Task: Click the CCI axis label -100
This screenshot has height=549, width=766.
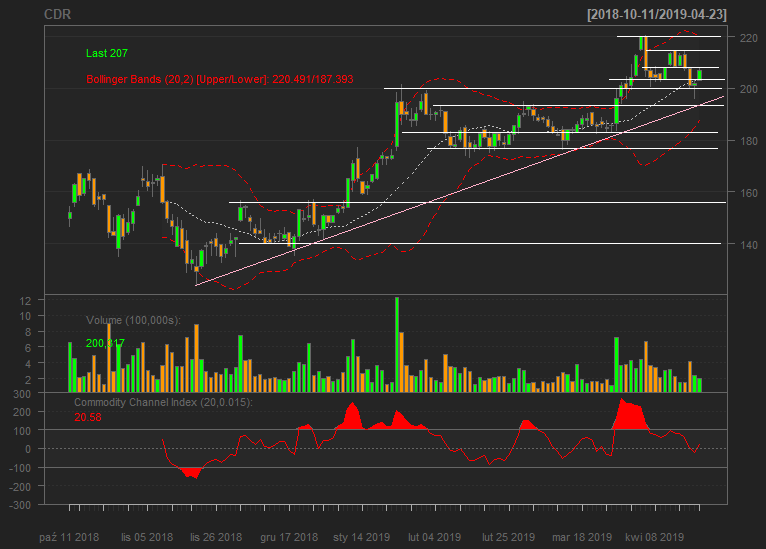Action: point(20,468)
